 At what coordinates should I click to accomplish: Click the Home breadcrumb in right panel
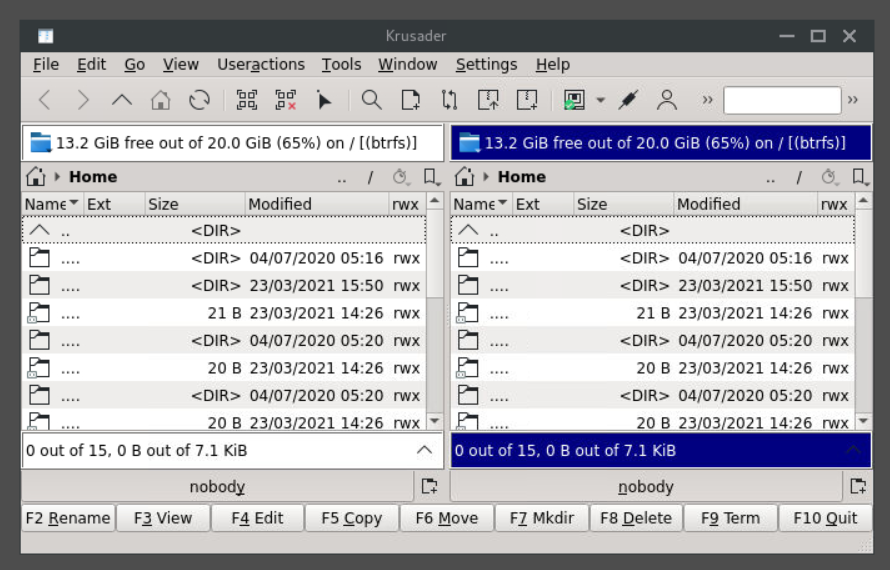pyautogui.click(x=522, y=177)
